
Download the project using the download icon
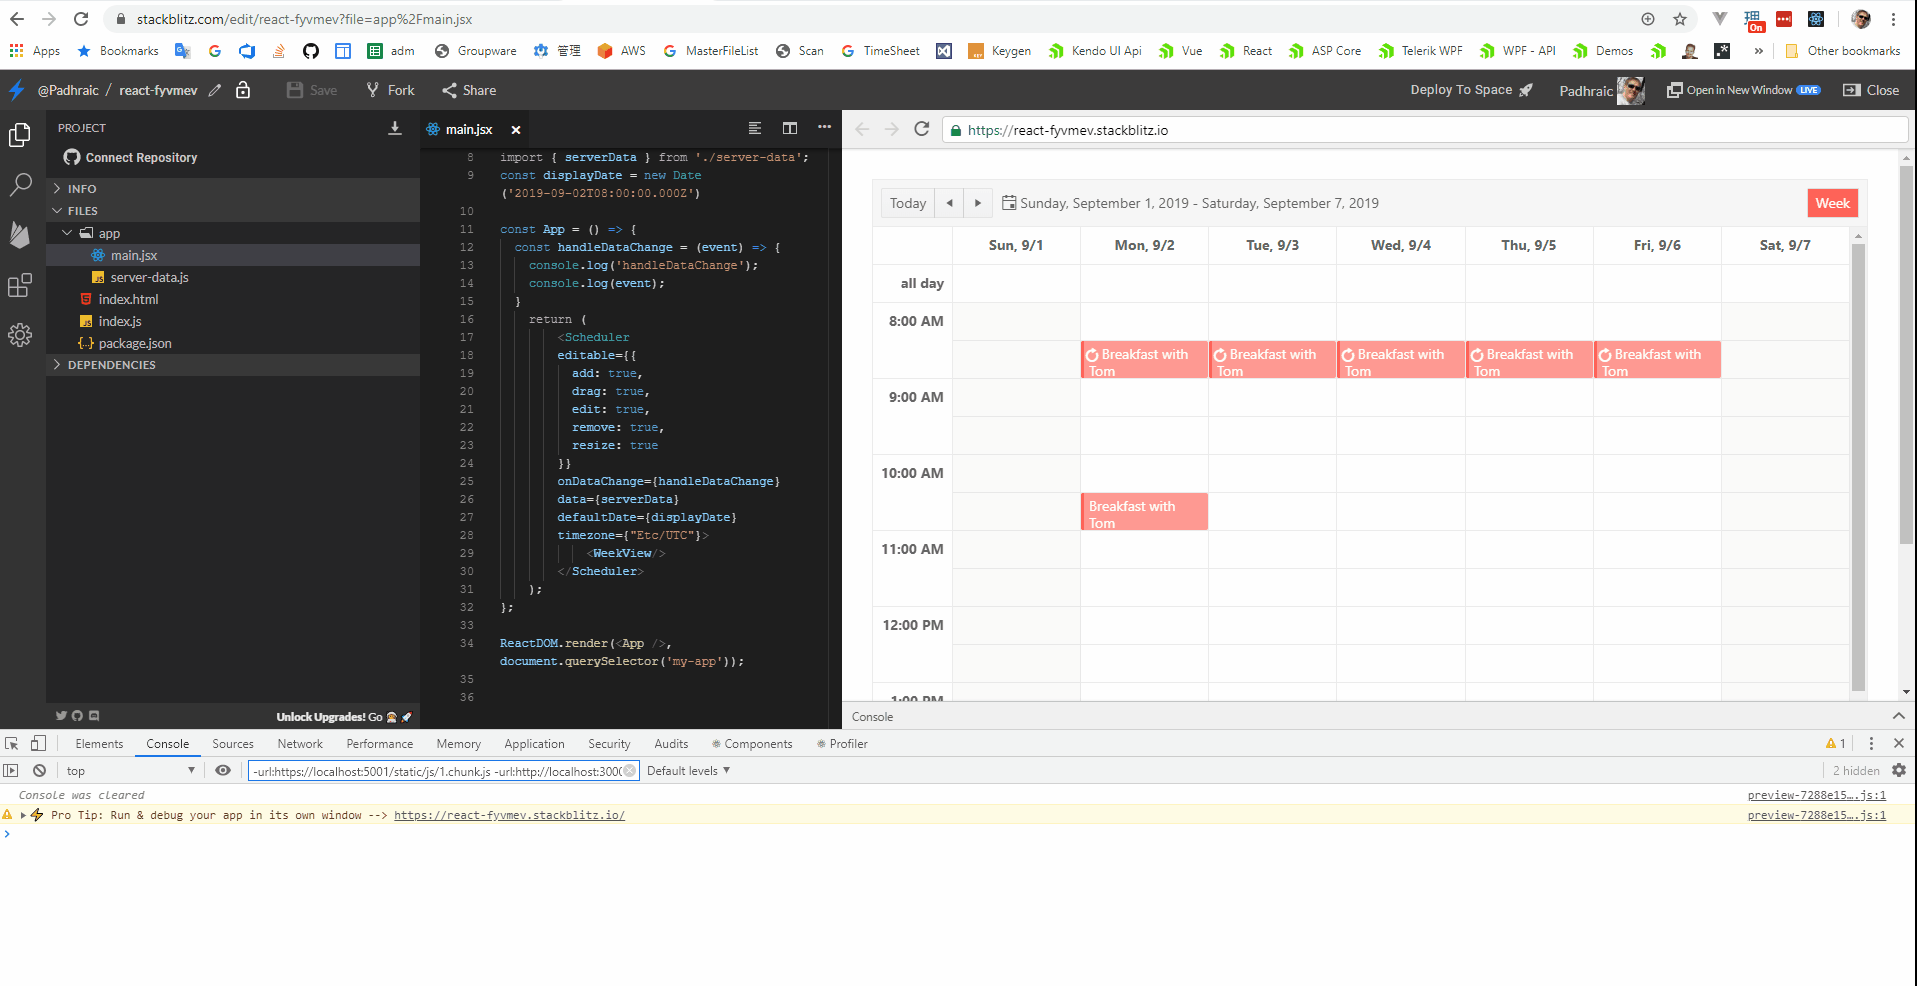(x=395, y=128)
